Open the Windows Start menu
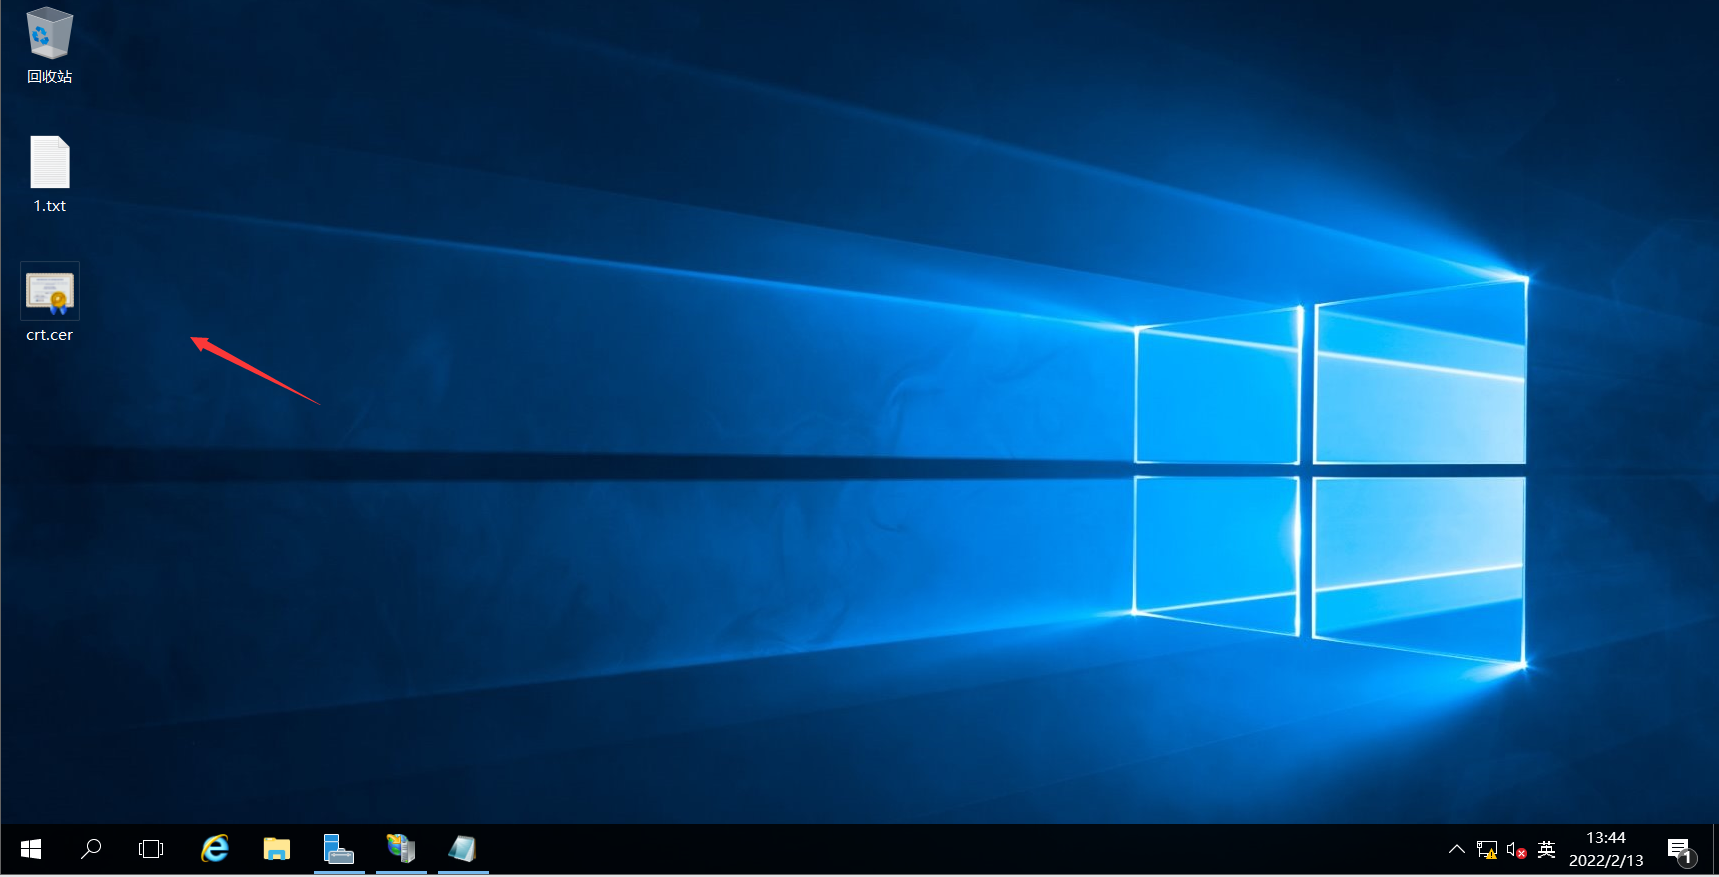The height and width of the screenshot is (877, 1719). 31,849
